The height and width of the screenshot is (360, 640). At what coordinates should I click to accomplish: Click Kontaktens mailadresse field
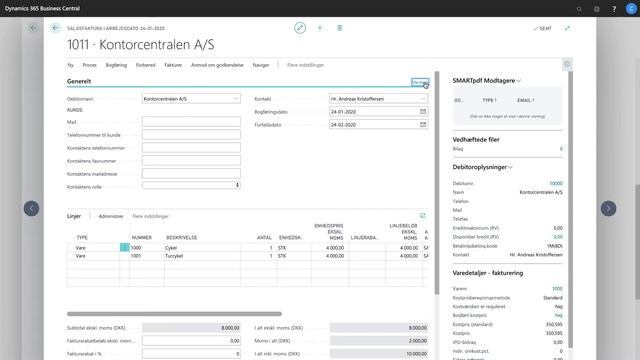(191, 174)
